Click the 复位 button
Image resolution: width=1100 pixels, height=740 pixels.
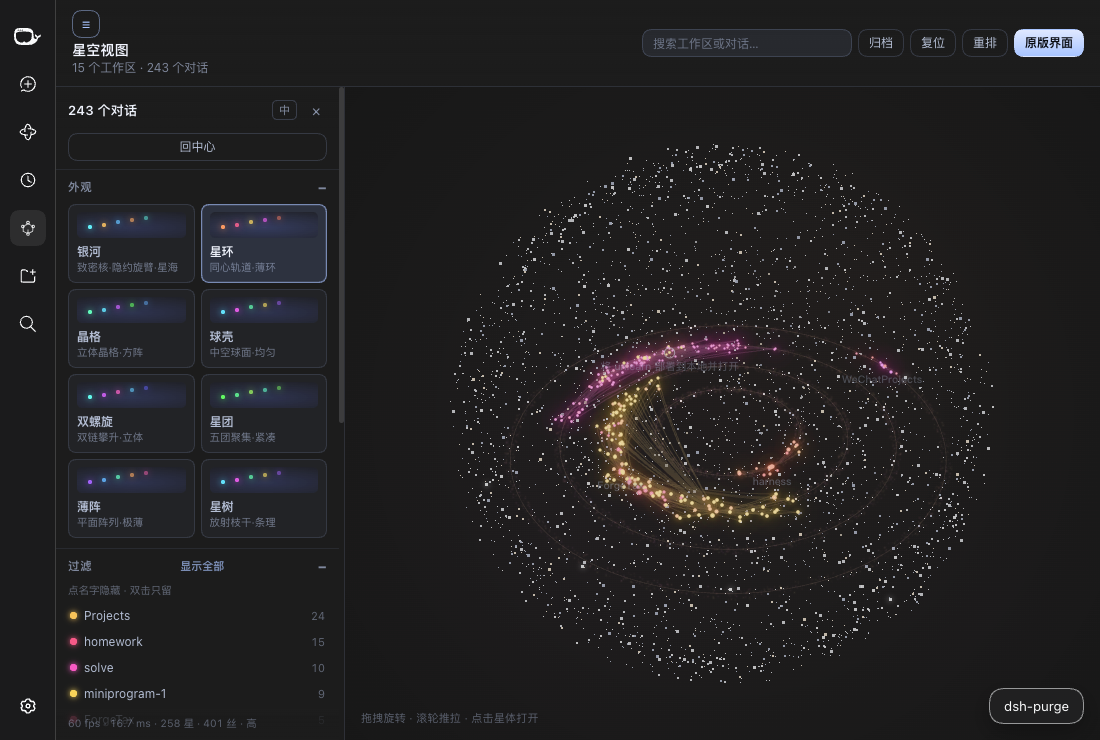coord(932,43)
